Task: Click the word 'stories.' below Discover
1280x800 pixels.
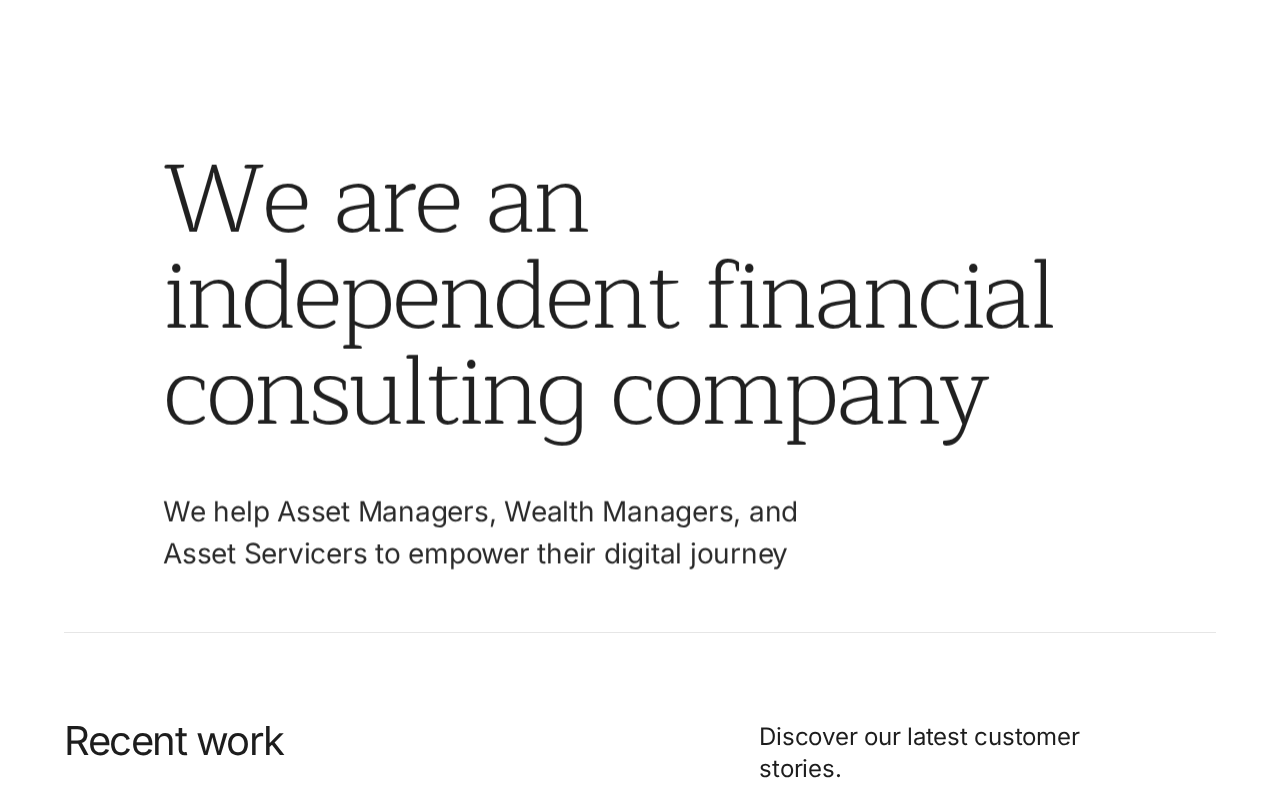Action: (x=800, y=769)
